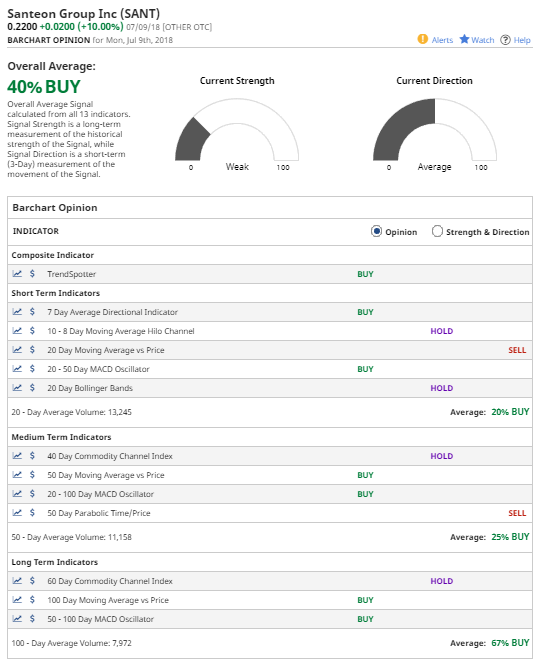Open the Watch link text
Viewport: 538px width, 666px height.
[x=483, y=40]
